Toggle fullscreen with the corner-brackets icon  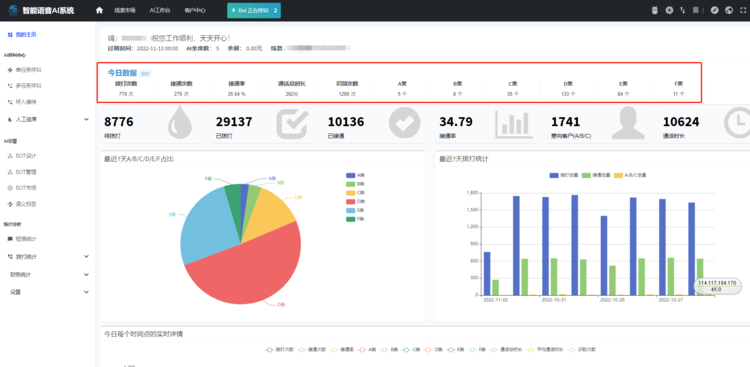click(x=743, y=10)
